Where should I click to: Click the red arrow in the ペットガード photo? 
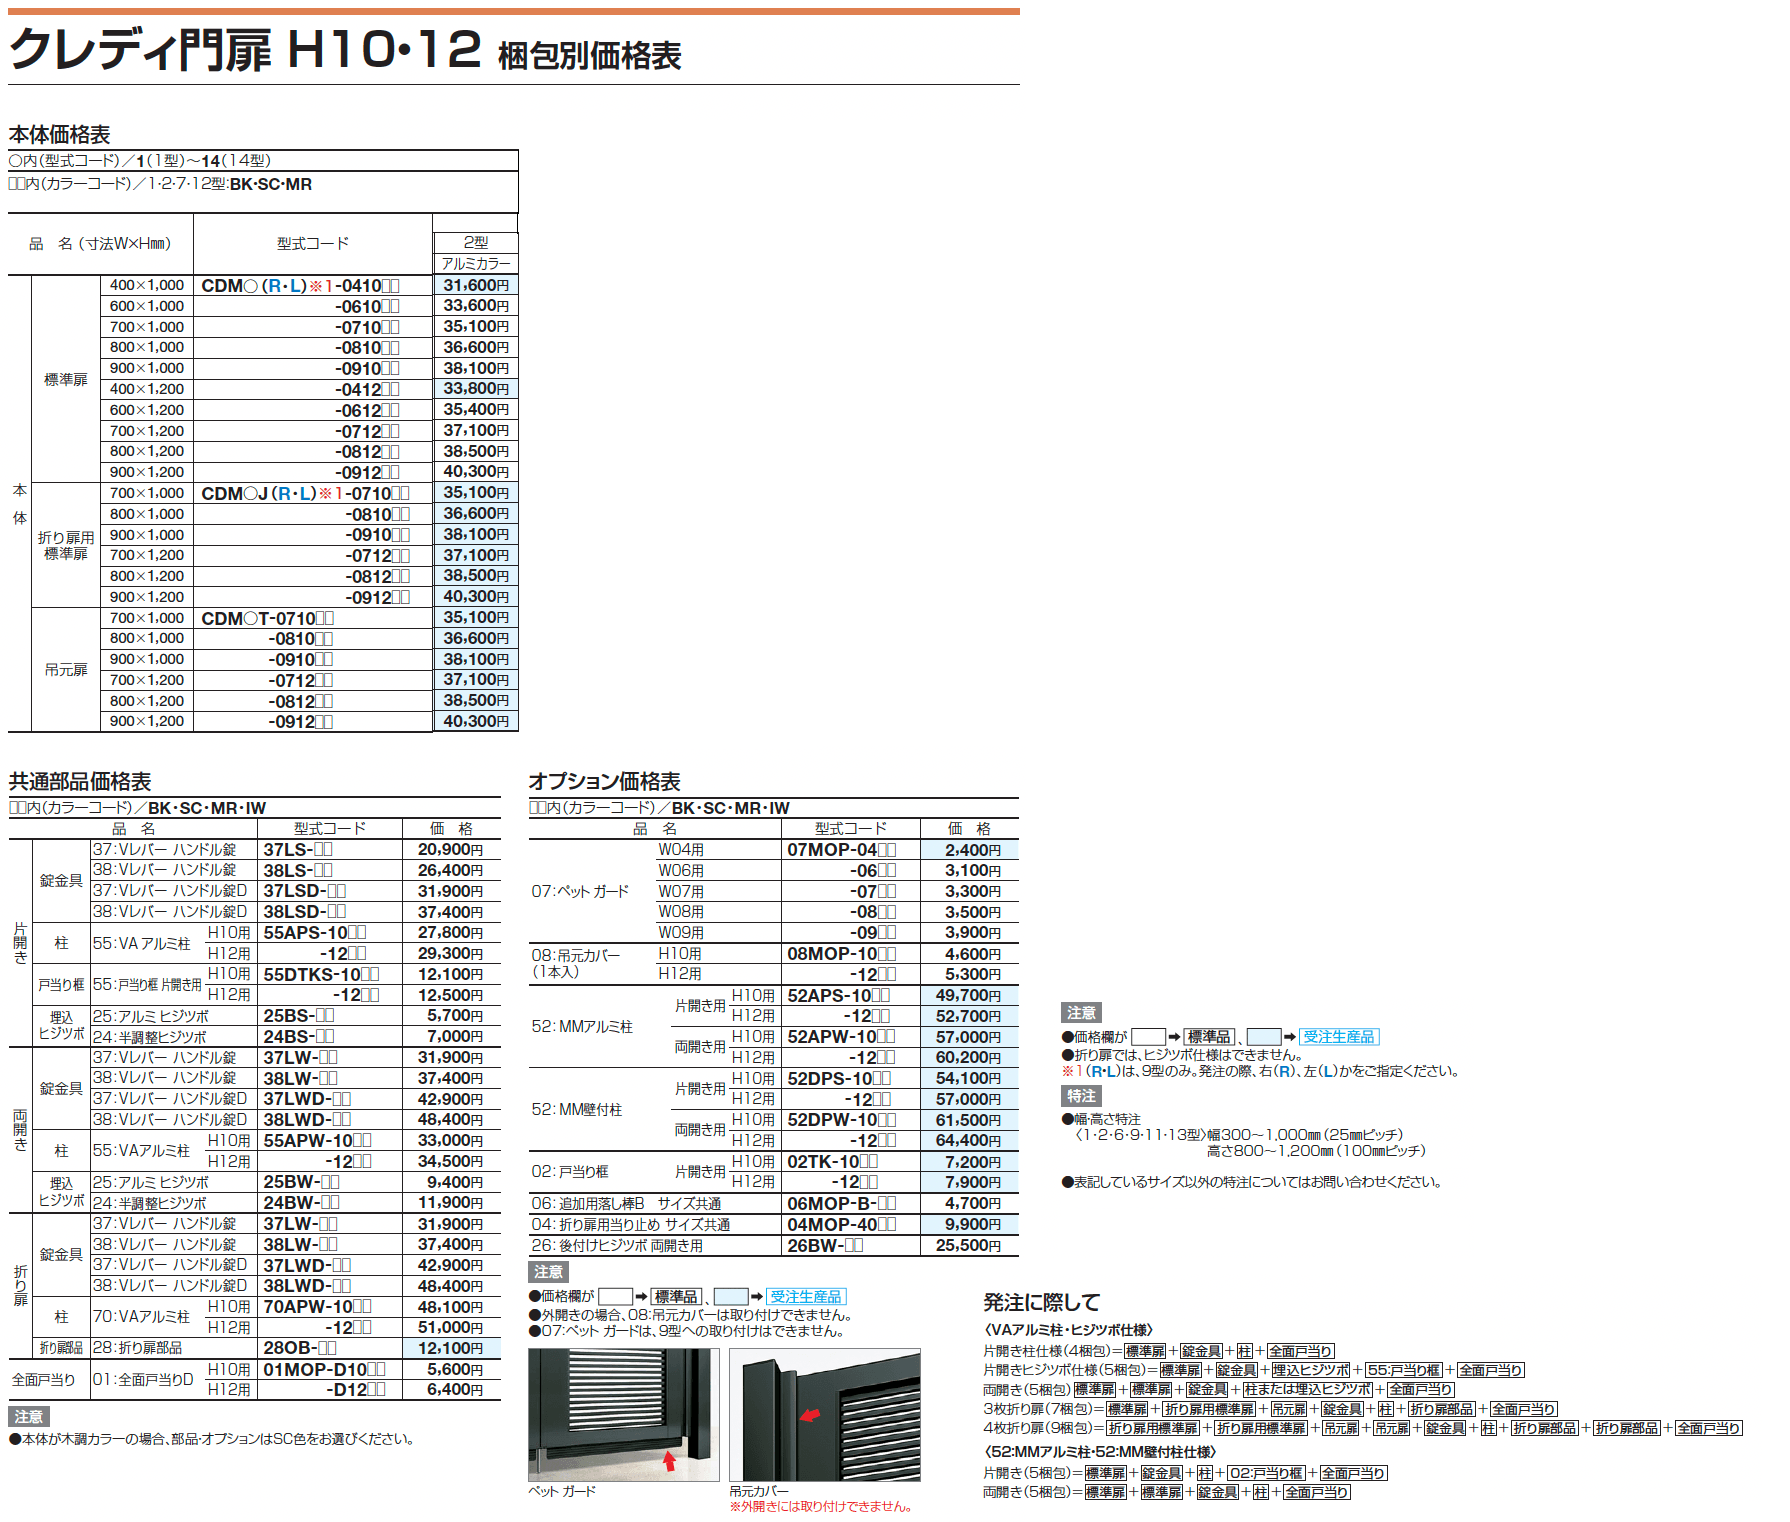669,1461
